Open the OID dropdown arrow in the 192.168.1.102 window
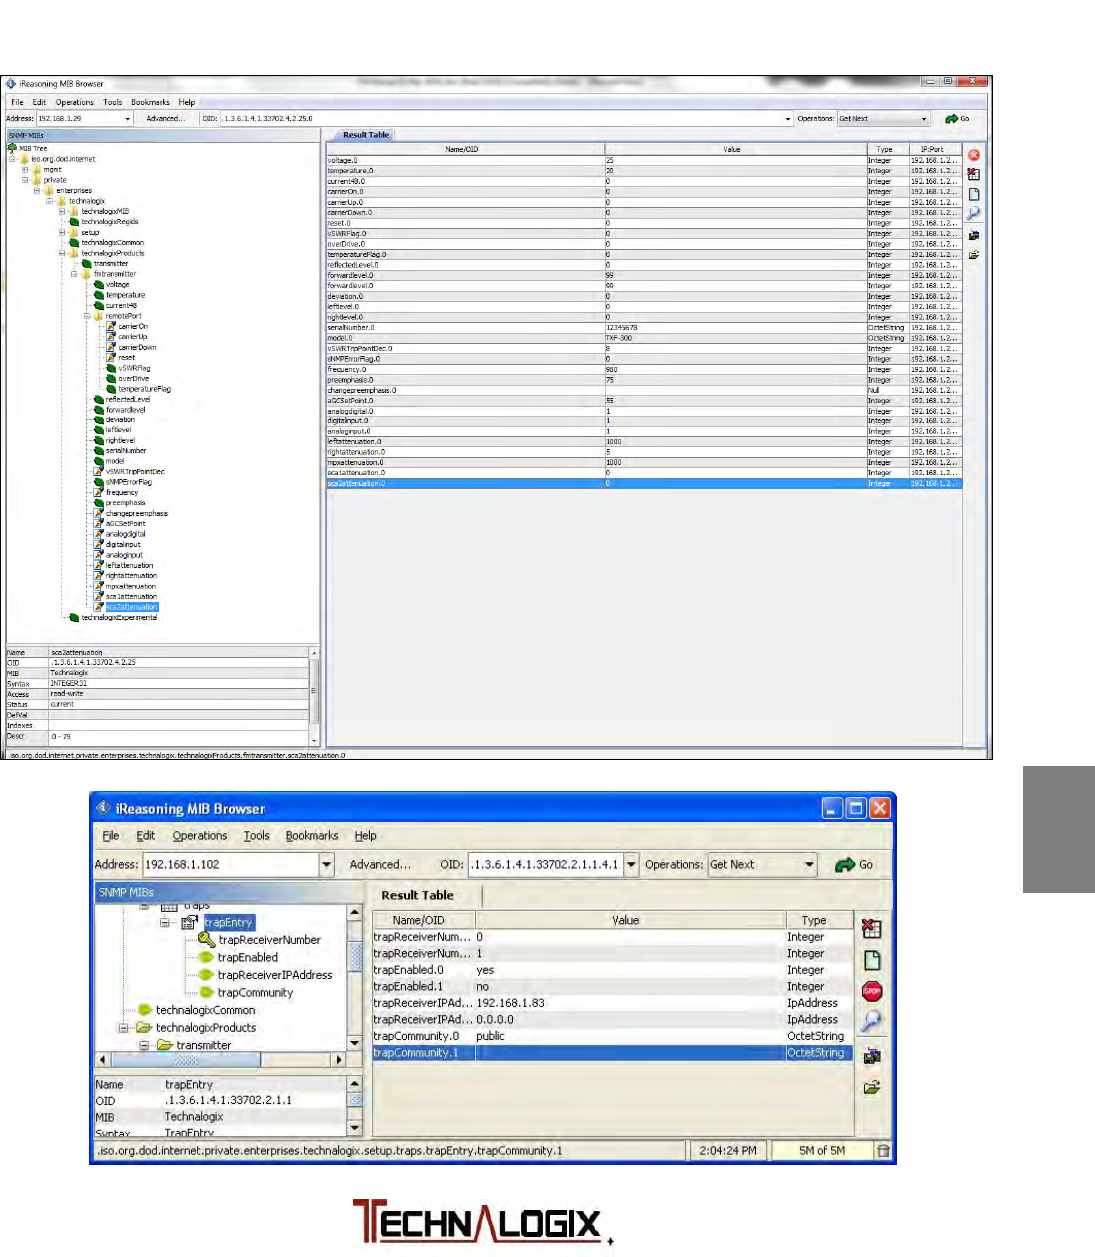This screenshot has width=1095, height=1257. pyautogui.click(x=631, y=865)
